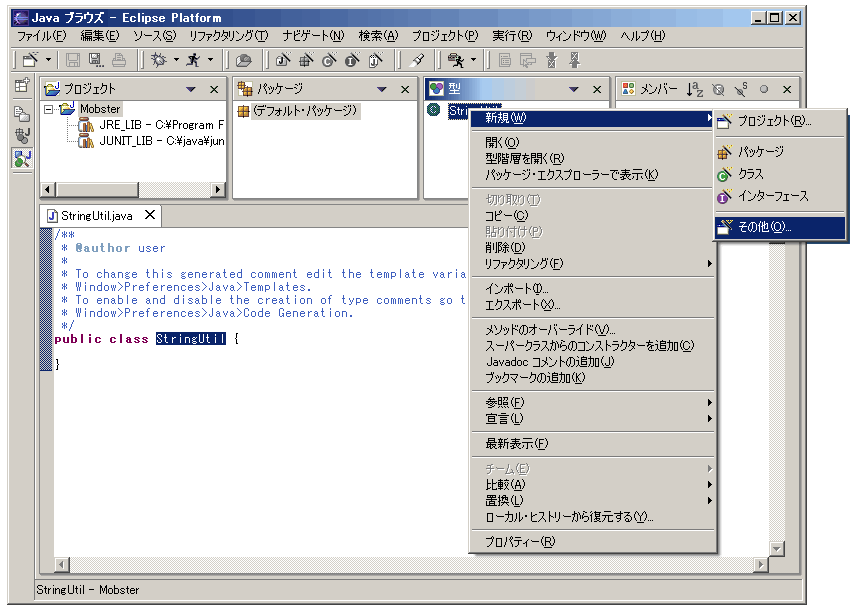Collapse the Mobster project tree node

tap(49, 109)
